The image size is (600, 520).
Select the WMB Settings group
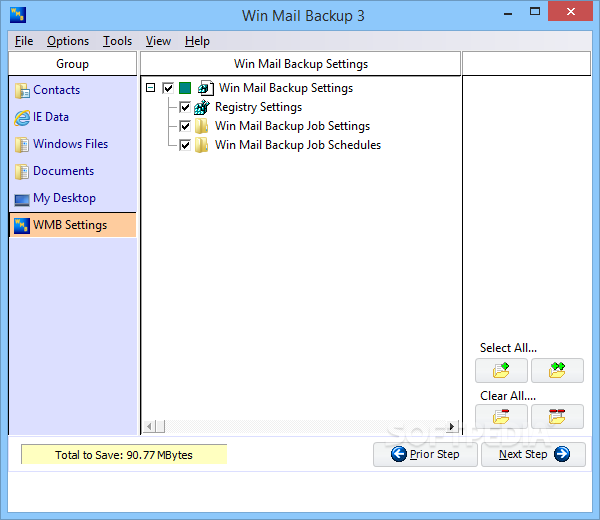[73, 225]
